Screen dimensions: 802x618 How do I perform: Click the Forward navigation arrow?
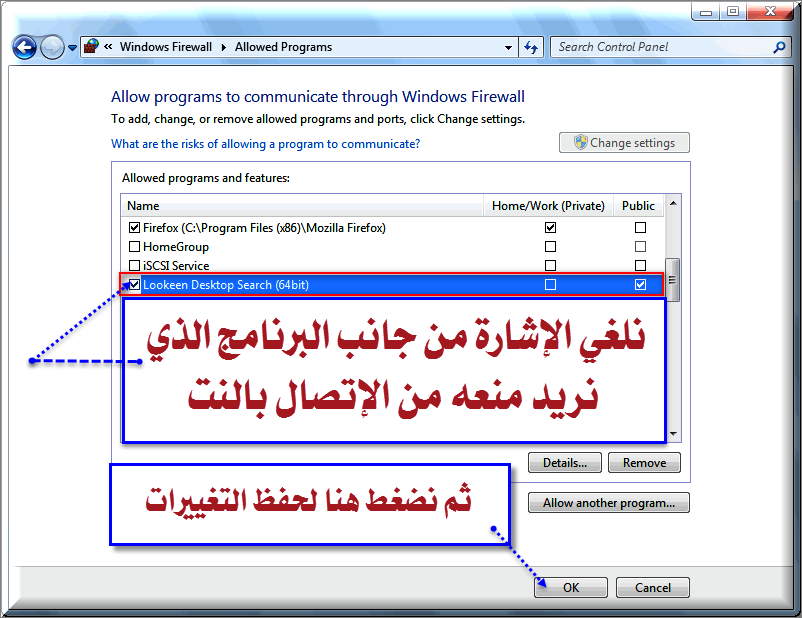[x=52, y=48]
